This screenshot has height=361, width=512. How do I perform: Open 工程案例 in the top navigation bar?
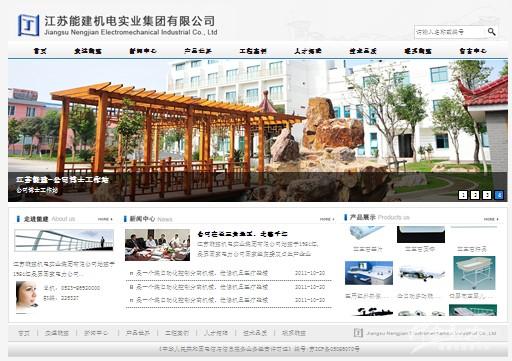(253, 51)
